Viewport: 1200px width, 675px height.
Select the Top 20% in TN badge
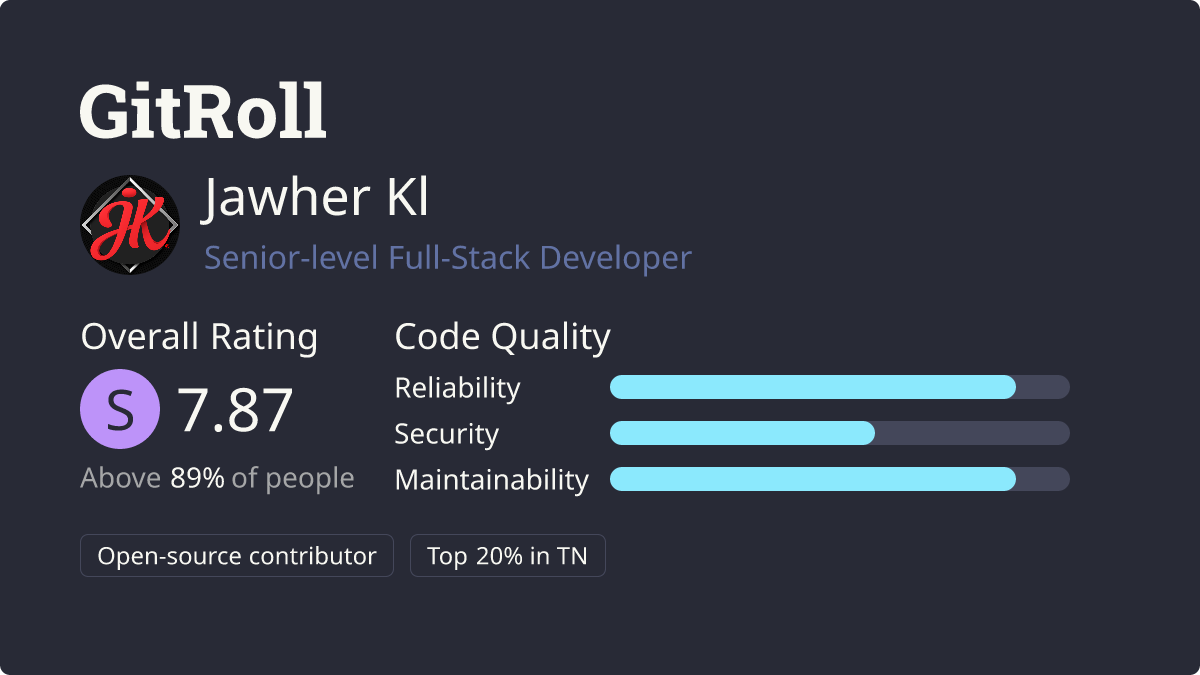(507, 556)
